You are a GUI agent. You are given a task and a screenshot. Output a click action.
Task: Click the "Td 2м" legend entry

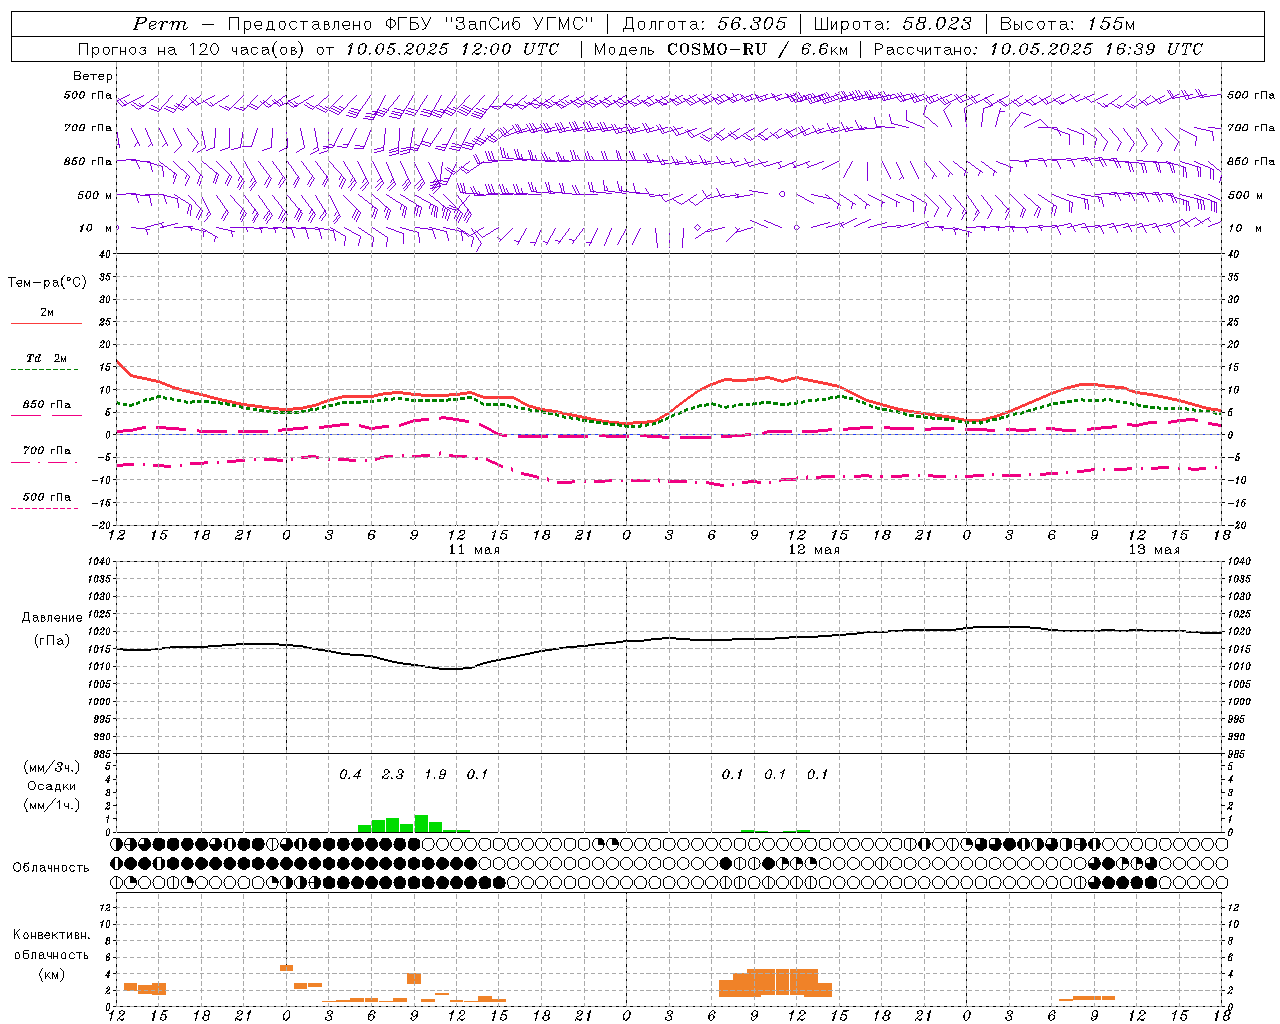pyautogui.click(x=46, y=358)
